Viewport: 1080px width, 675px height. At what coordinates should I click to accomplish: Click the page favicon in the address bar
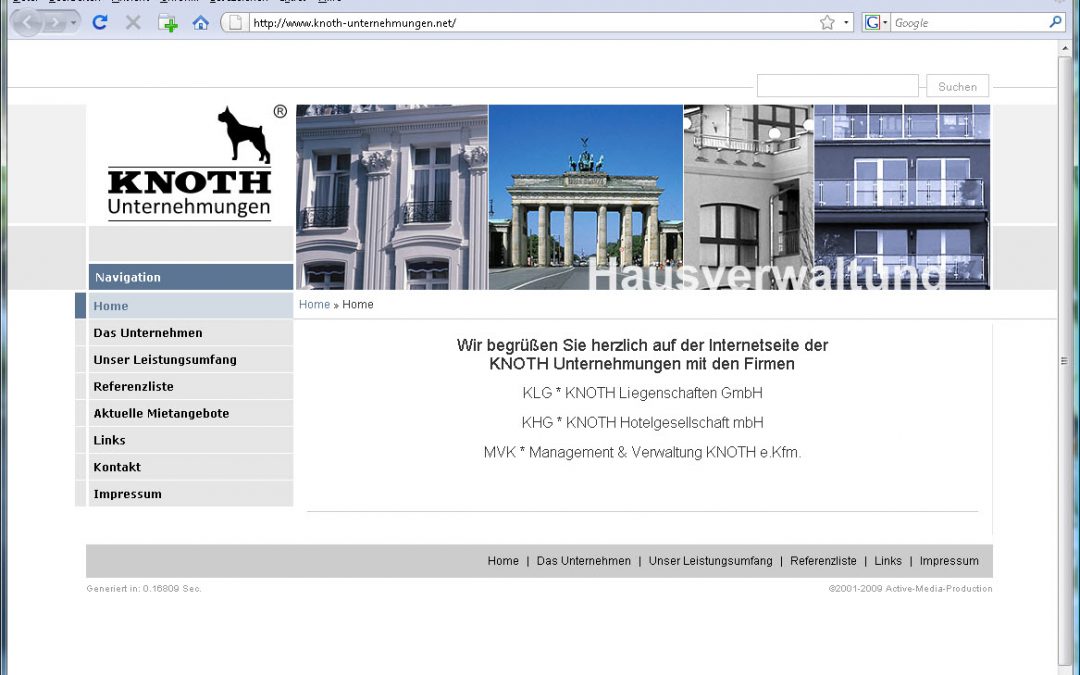(234, 22)
